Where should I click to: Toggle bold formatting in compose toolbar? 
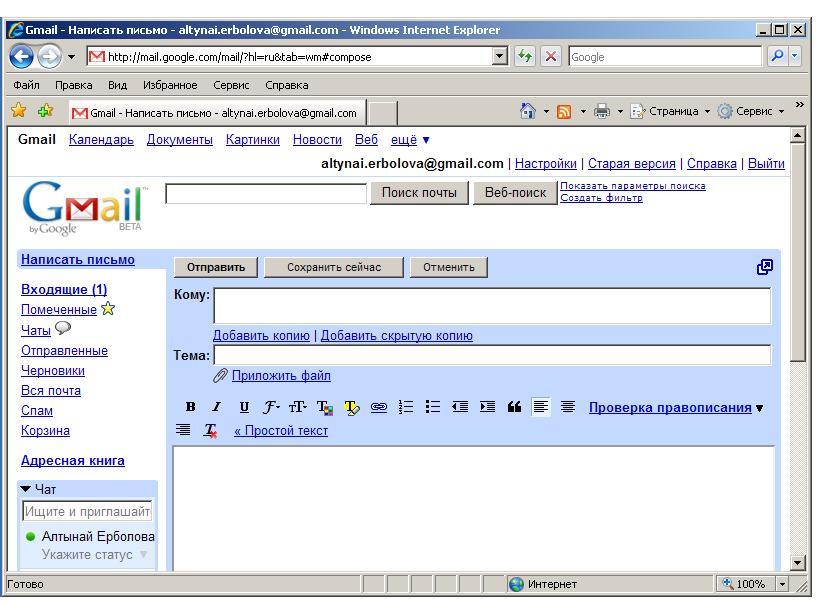[190, 407]
